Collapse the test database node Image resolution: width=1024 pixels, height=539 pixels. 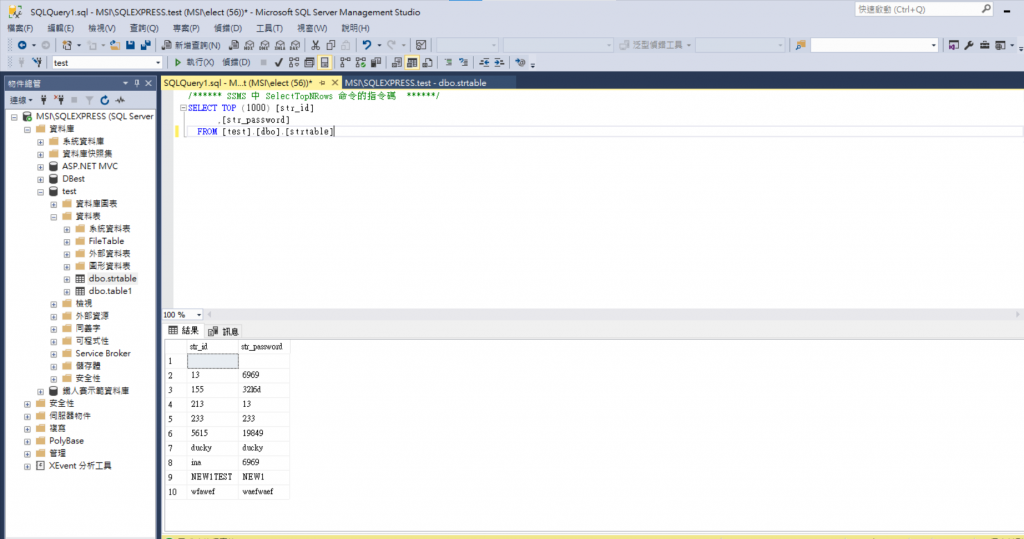[40, 192]
